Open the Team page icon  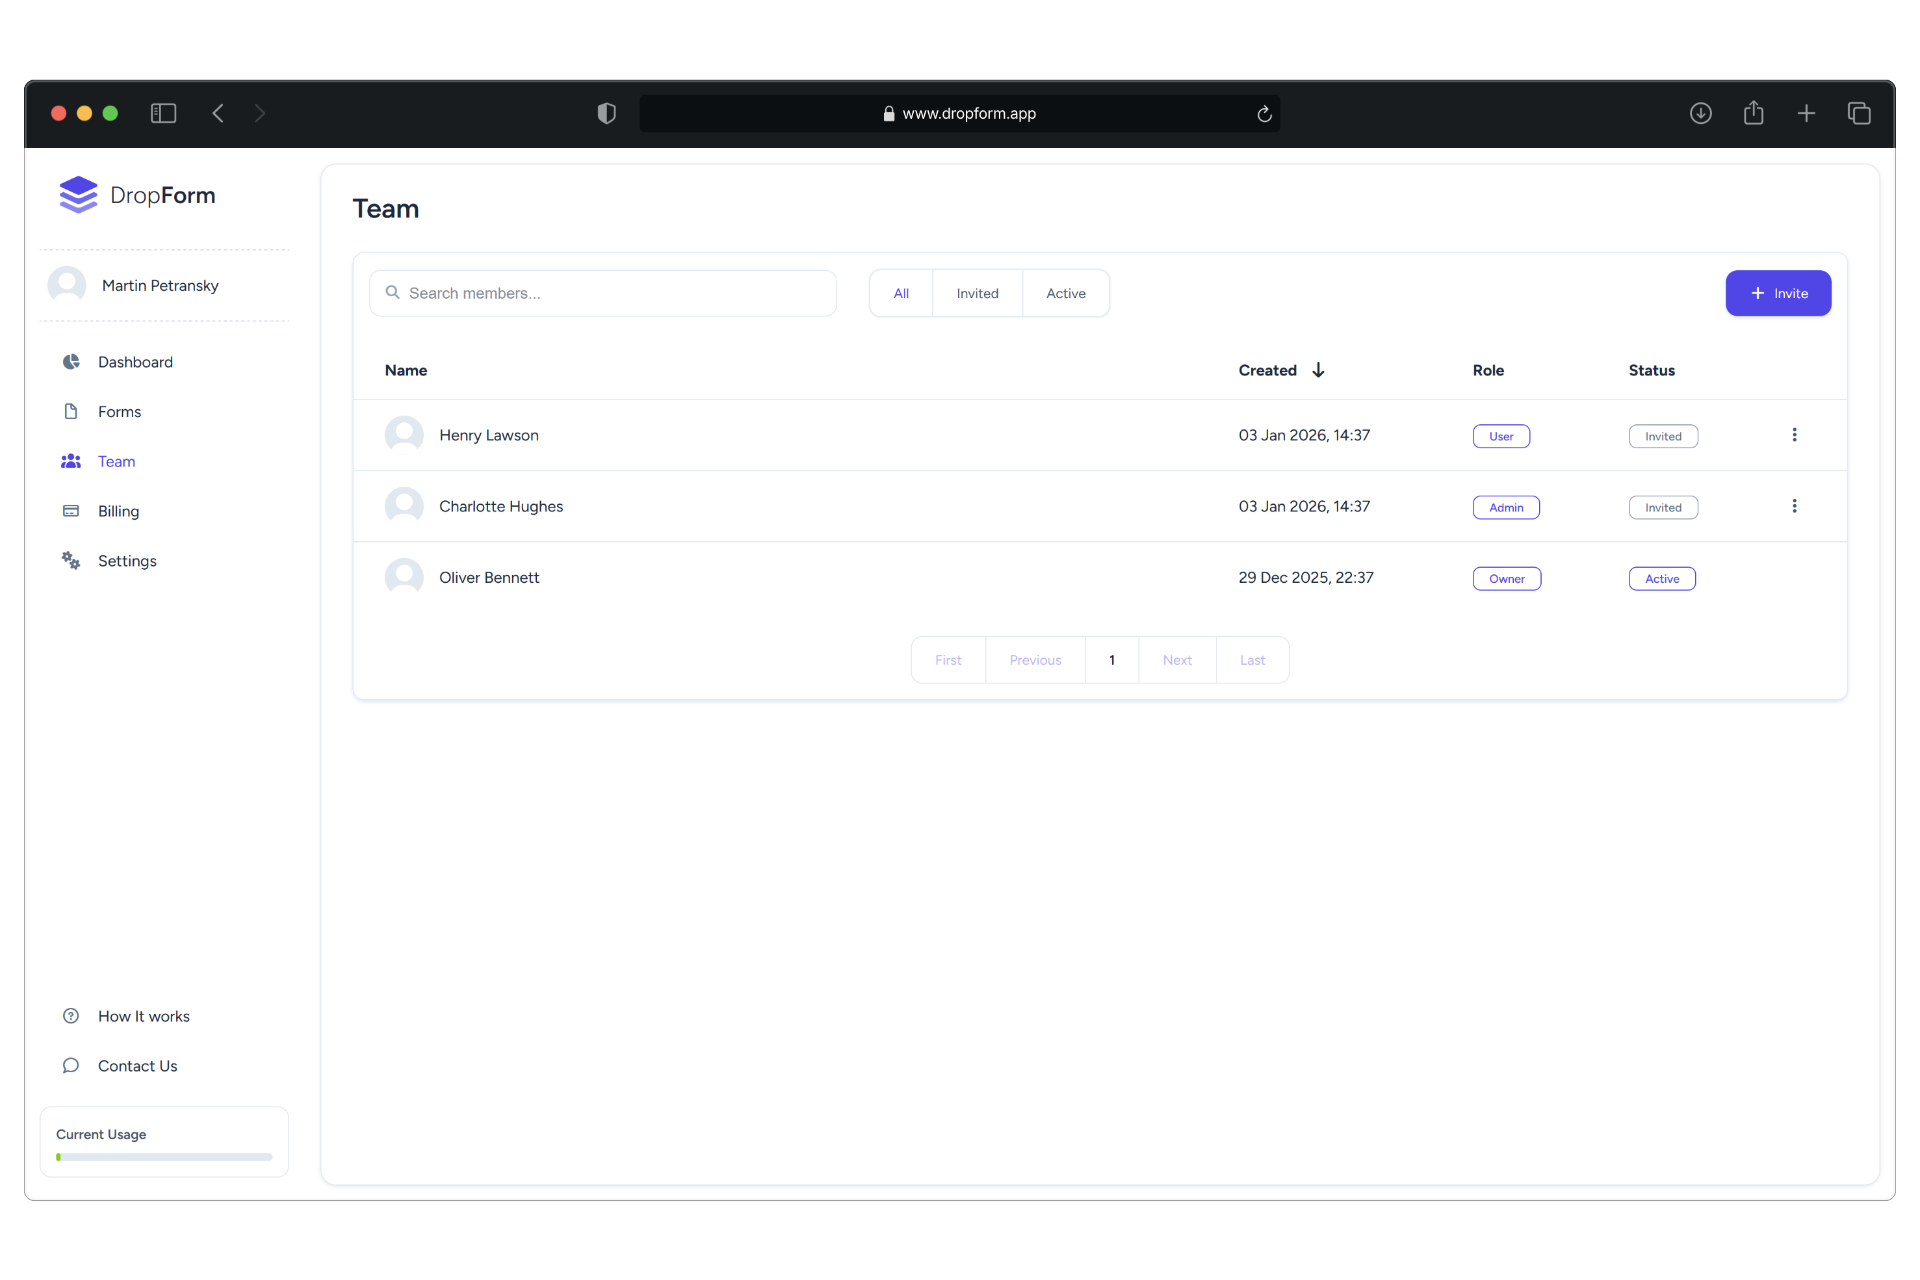coord(71,461)
